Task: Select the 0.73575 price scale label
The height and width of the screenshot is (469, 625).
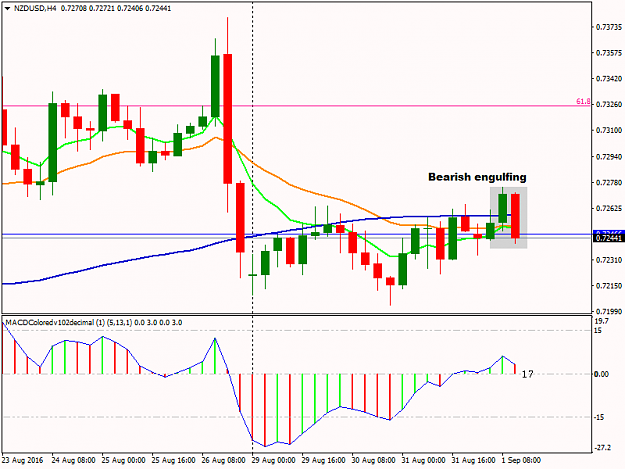Action: click(609, 53)
